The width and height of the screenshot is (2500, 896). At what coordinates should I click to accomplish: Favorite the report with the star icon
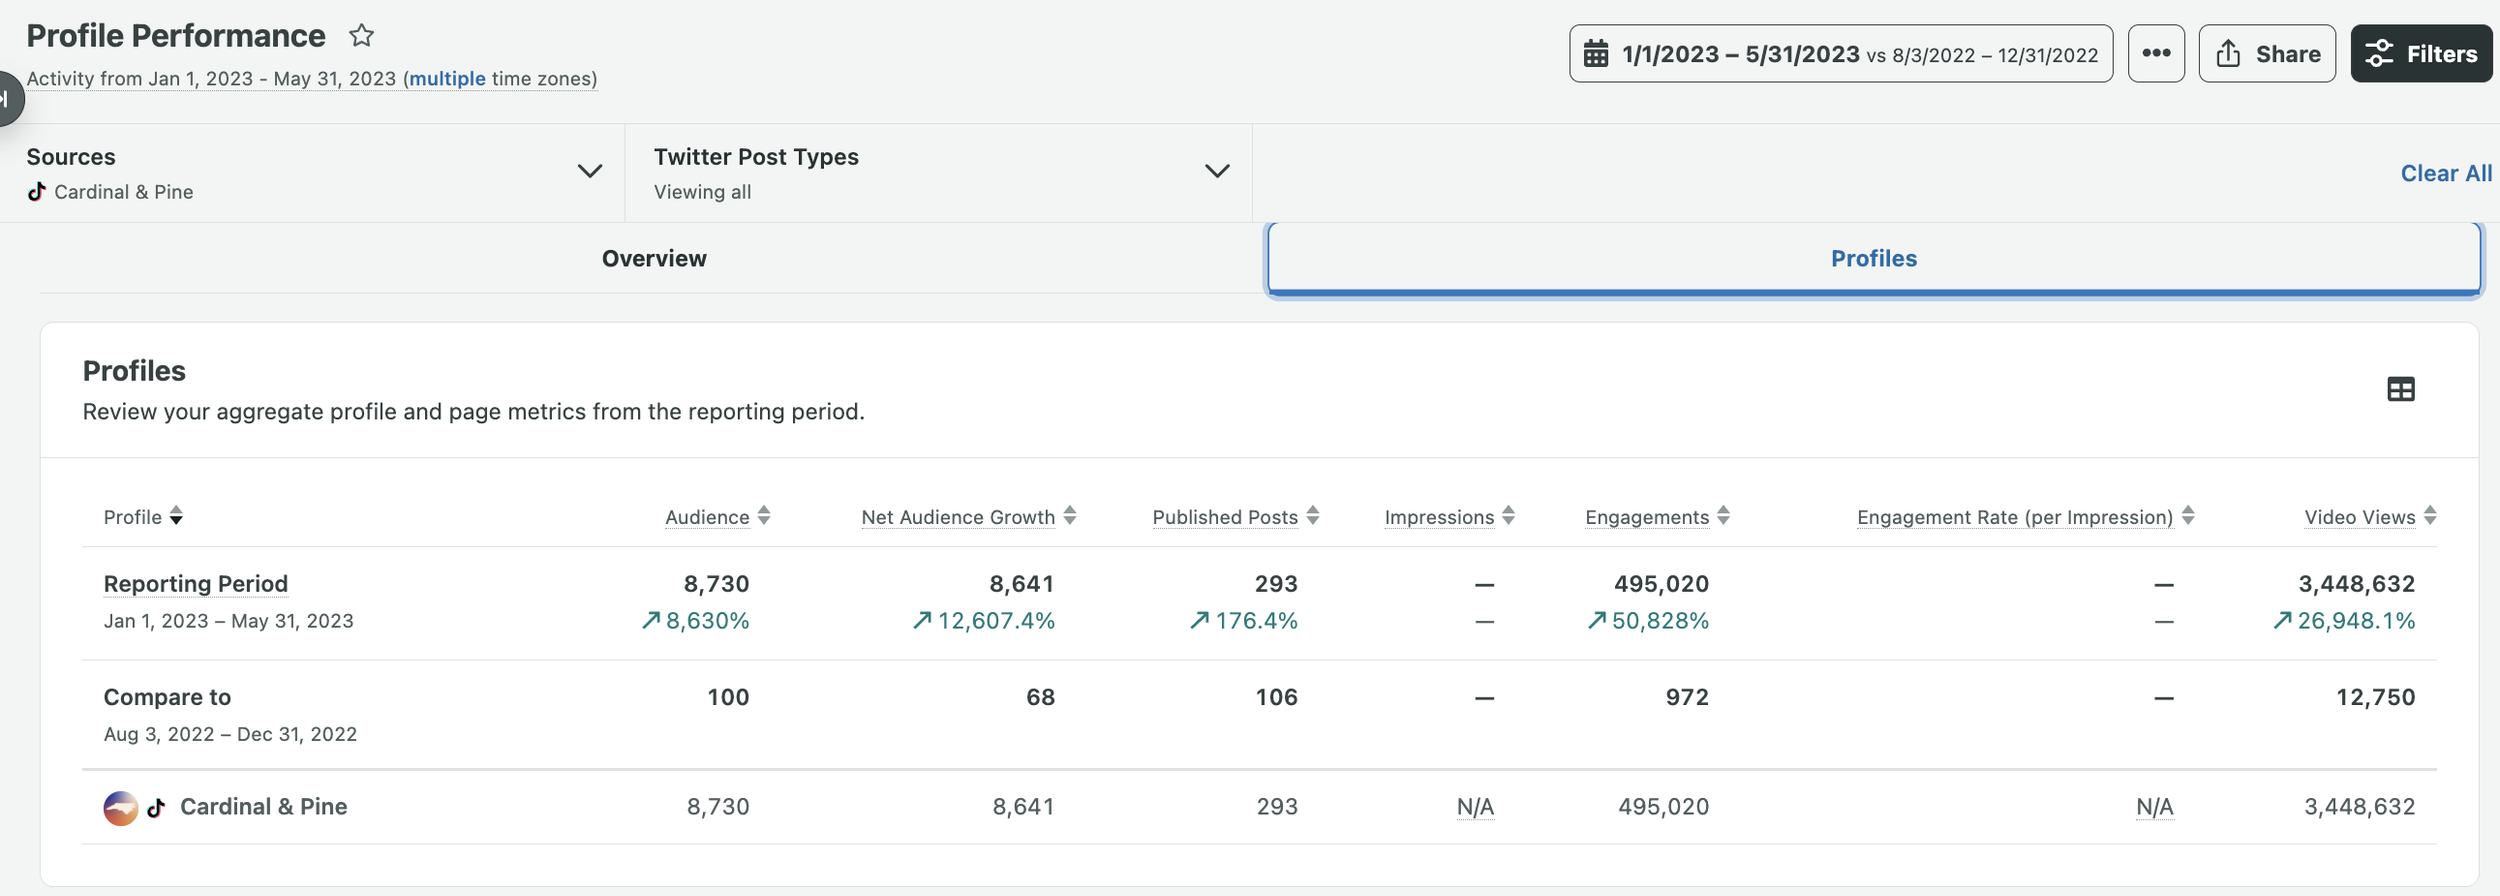[361, 36]
